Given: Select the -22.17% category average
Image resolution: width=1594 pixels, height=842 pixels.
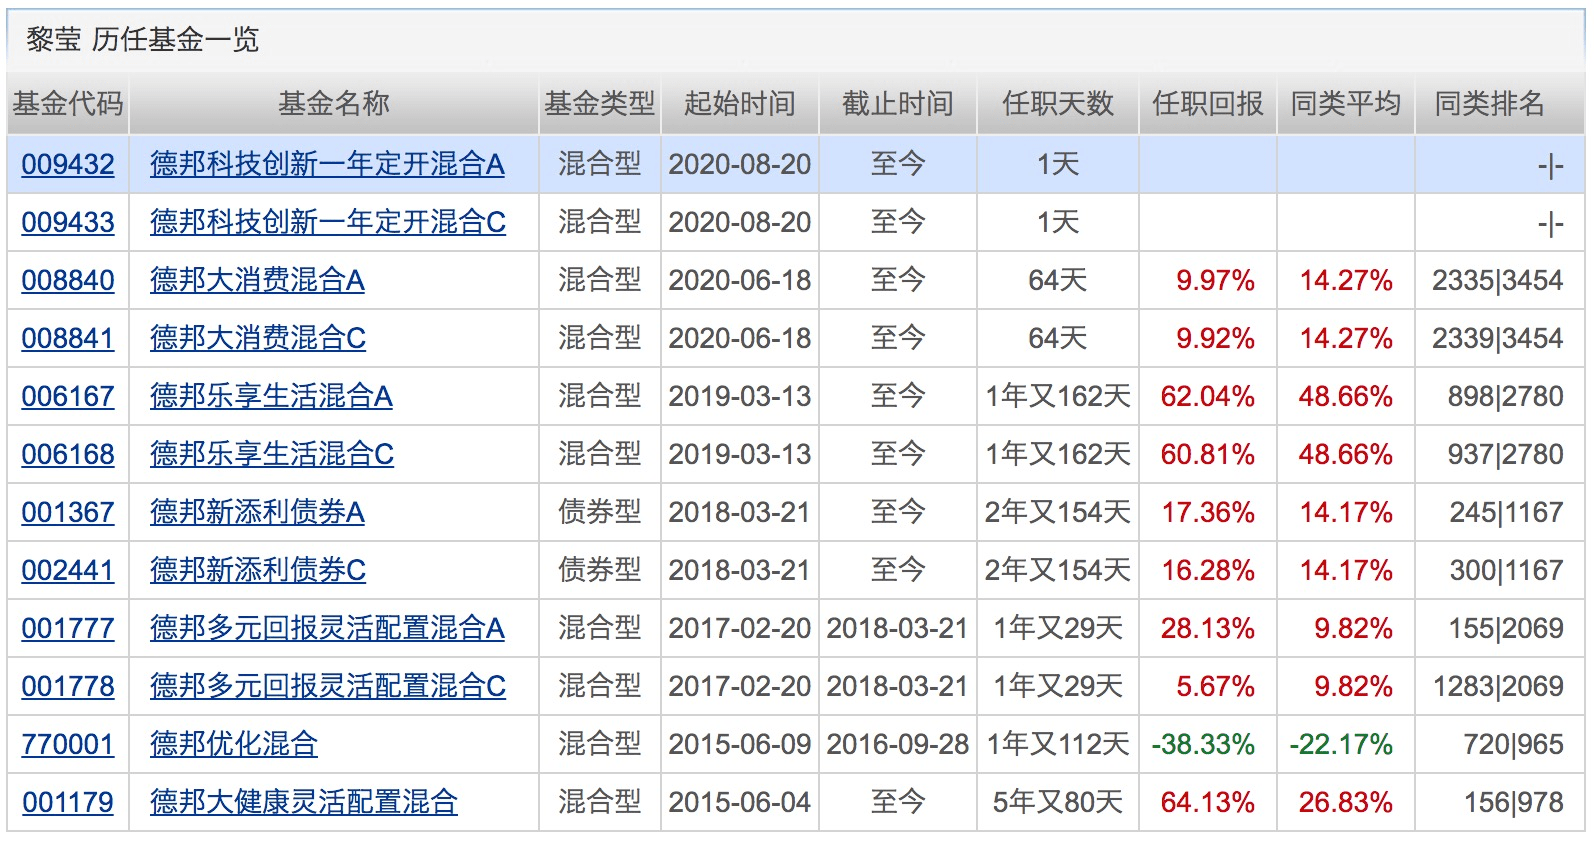Looking at the screenshot, I should click(x=1342, y=744).
